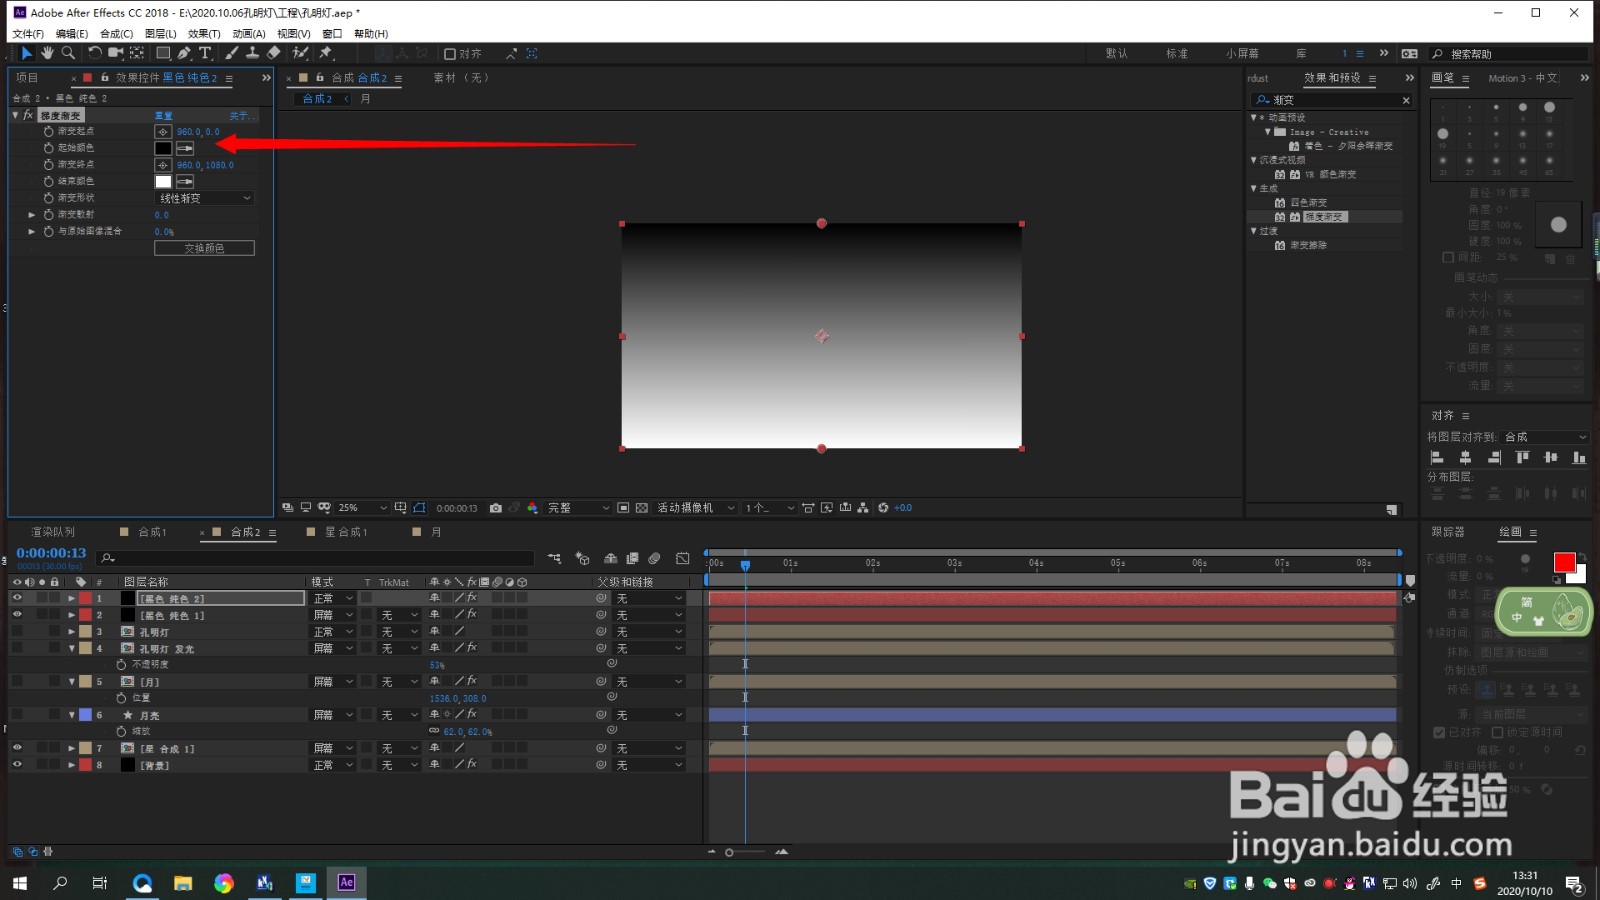Switch to the 渲染队列 tab

click(x=53, y=532)
